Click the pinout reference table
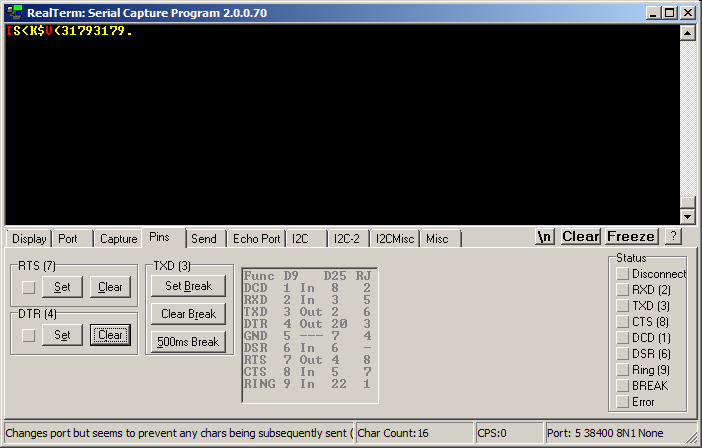The width and height of the screenshot is (702, 448). tap(309, 334)
